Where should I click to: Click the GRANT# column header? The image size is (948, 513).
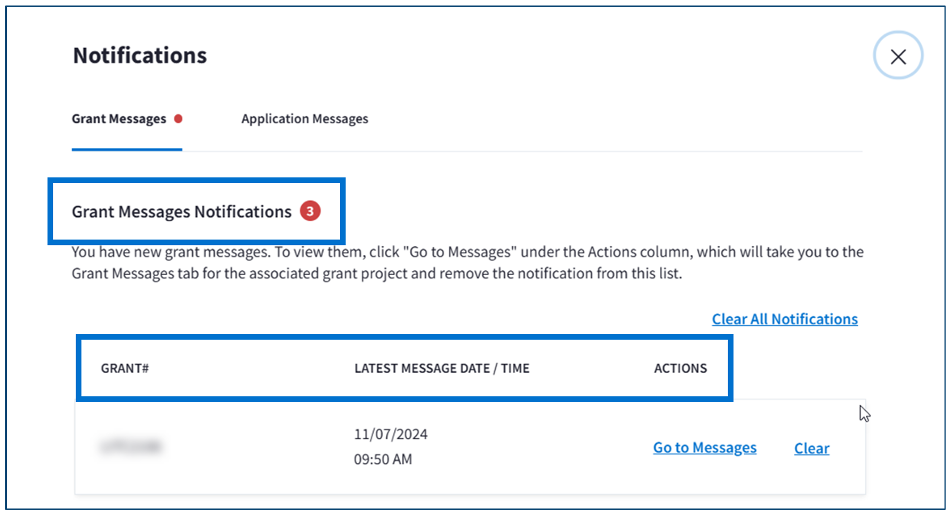click(x=125, y=369)
